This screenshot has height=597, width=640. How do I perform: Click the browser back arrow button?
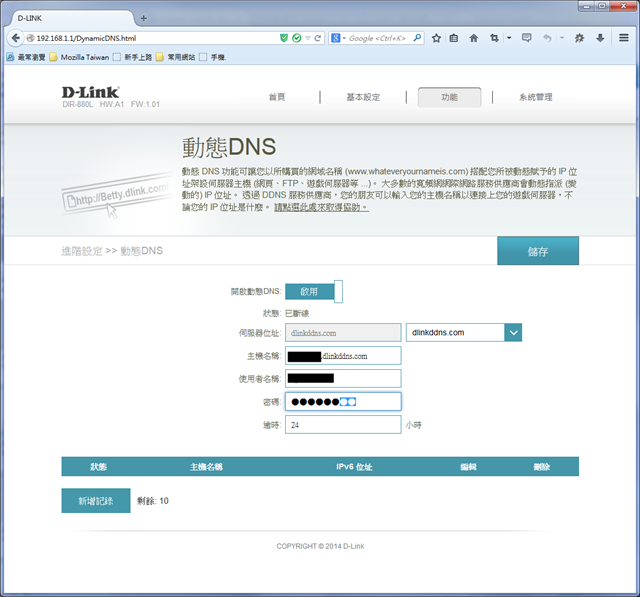pyautogui.click(x=15, y=38)
